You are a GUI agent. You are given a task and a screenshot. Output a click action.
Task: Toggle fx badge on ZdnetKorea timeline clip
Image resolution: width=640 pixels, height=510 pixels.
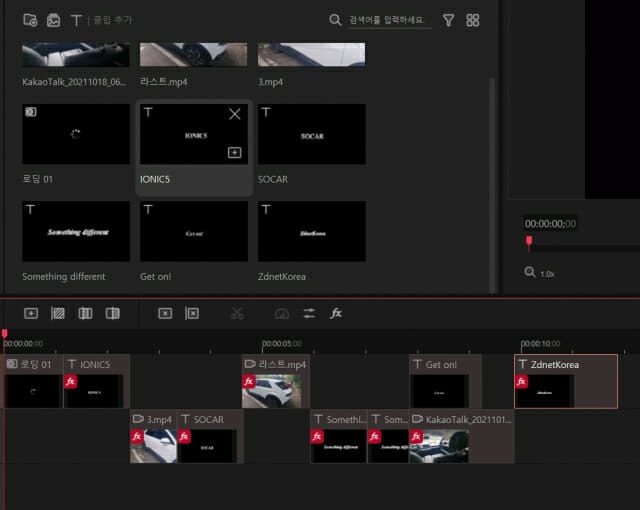pyautogui.click(x=522, y=381)
